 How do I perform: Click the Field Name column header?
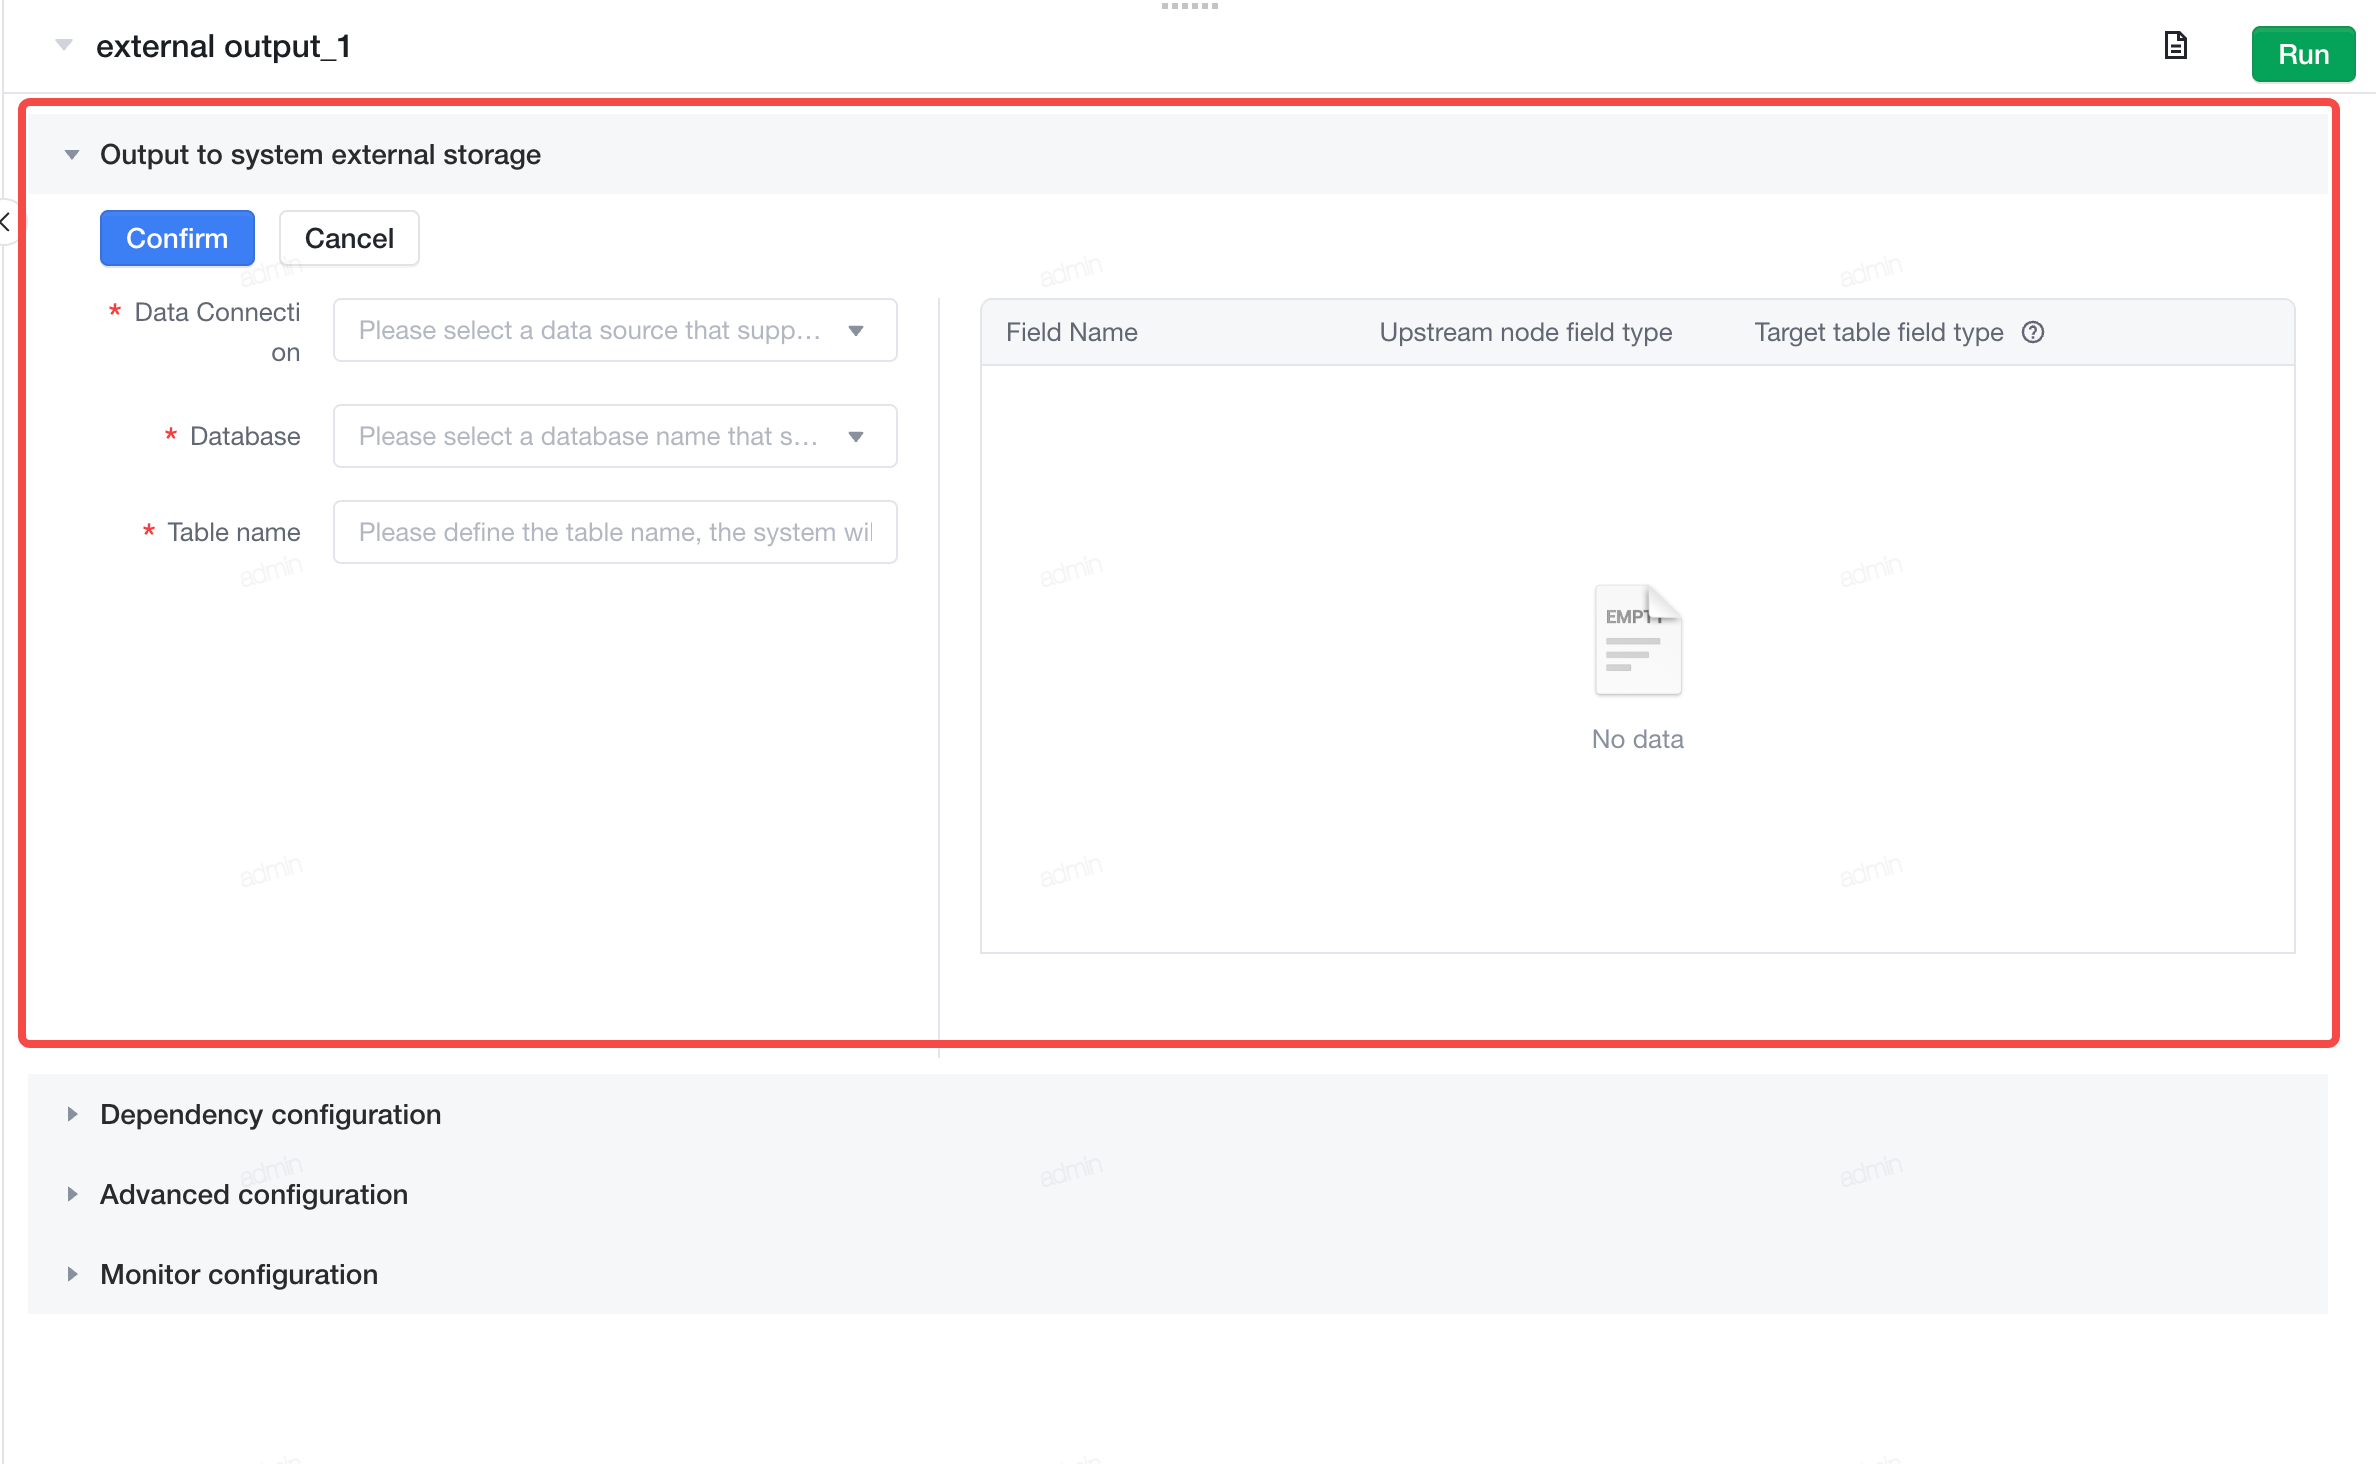pyautogui.click(x=1071, y=332)
